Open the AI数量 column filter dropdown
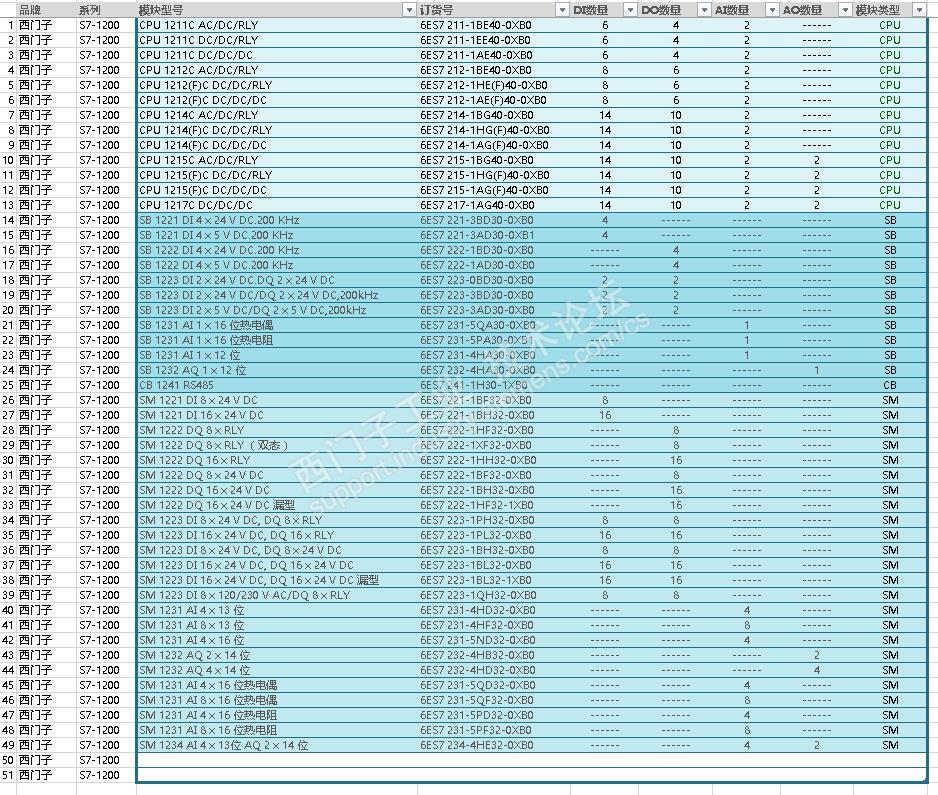 (x=772, y=10)
